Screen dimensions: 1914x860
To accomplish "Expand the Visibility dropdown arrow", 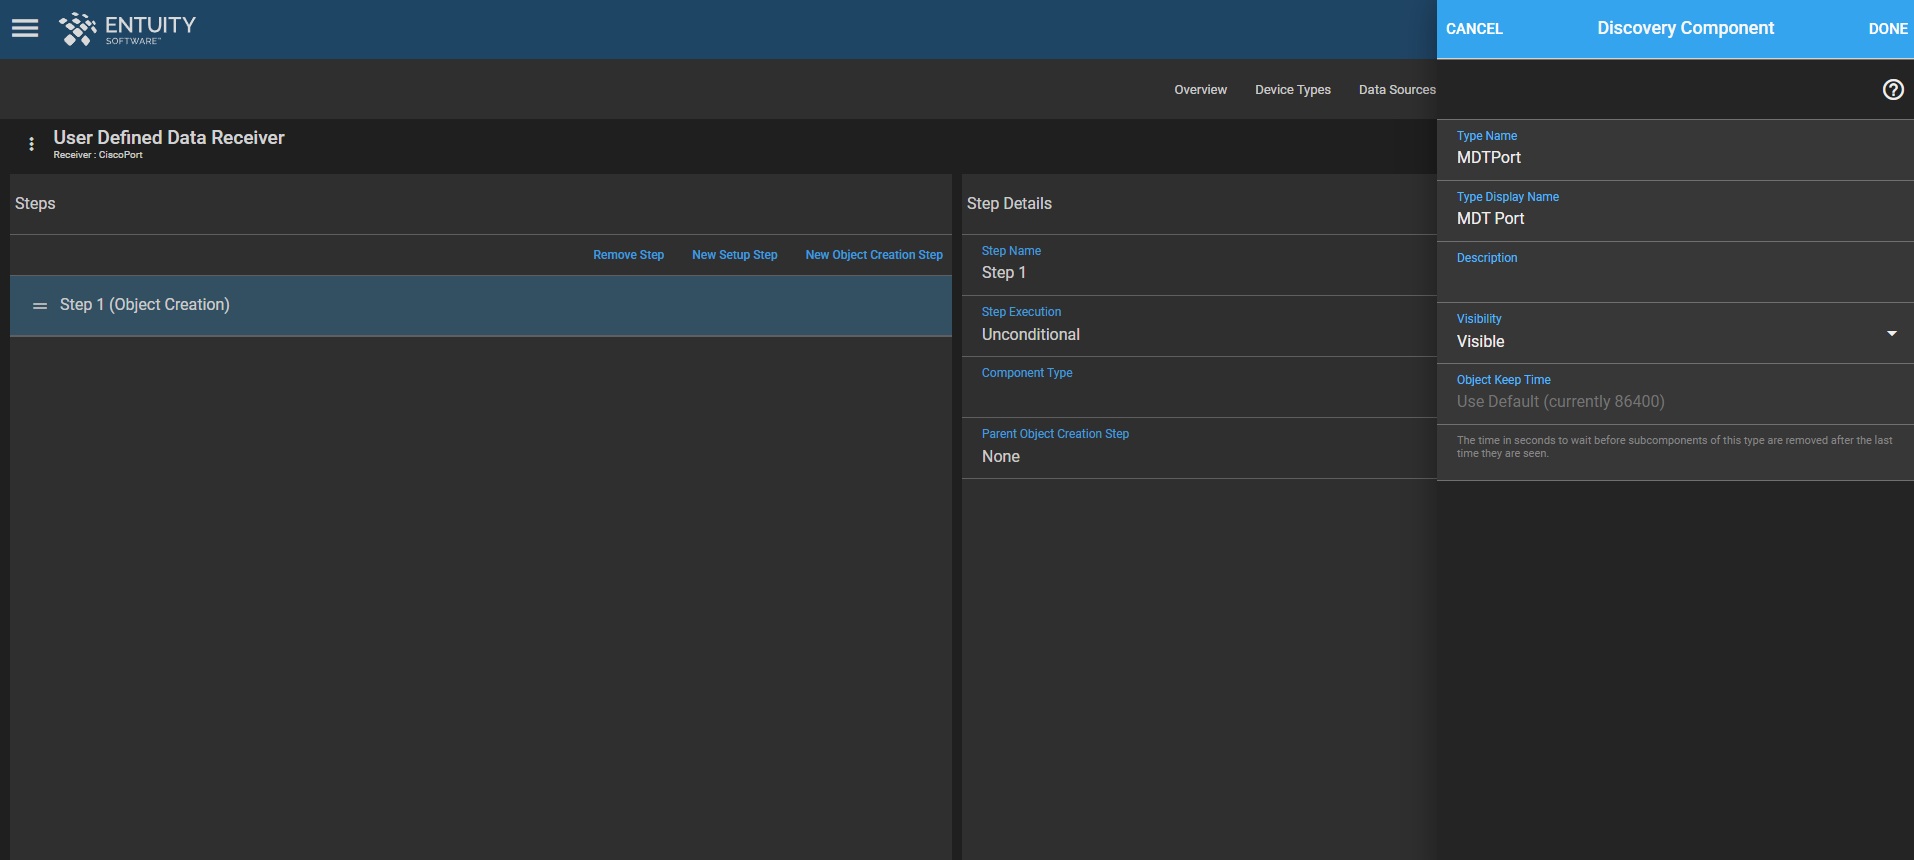I will [x=1892, y=333].
